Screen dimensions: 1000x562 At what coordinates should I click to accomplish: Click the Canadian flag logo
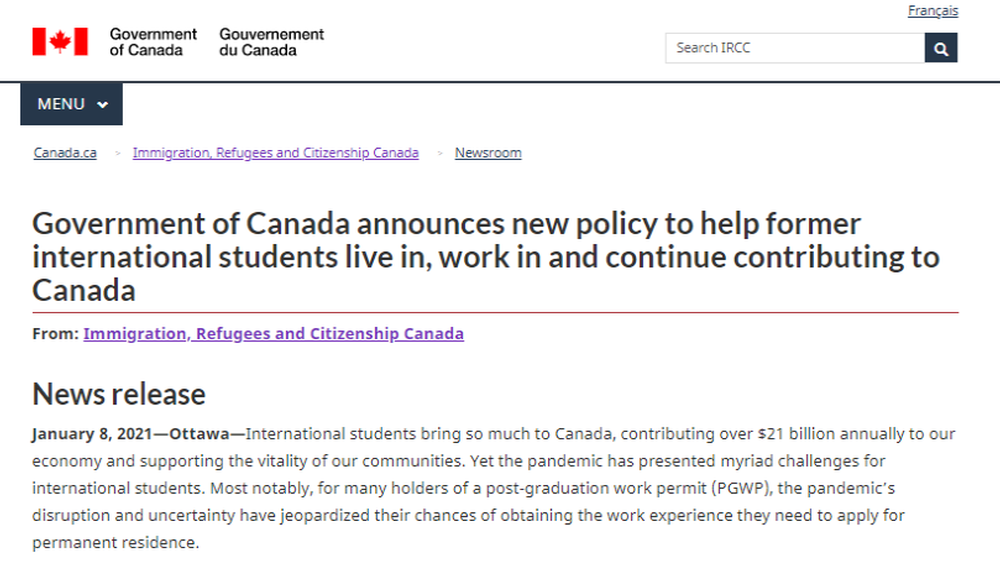[x=60, y=41]
